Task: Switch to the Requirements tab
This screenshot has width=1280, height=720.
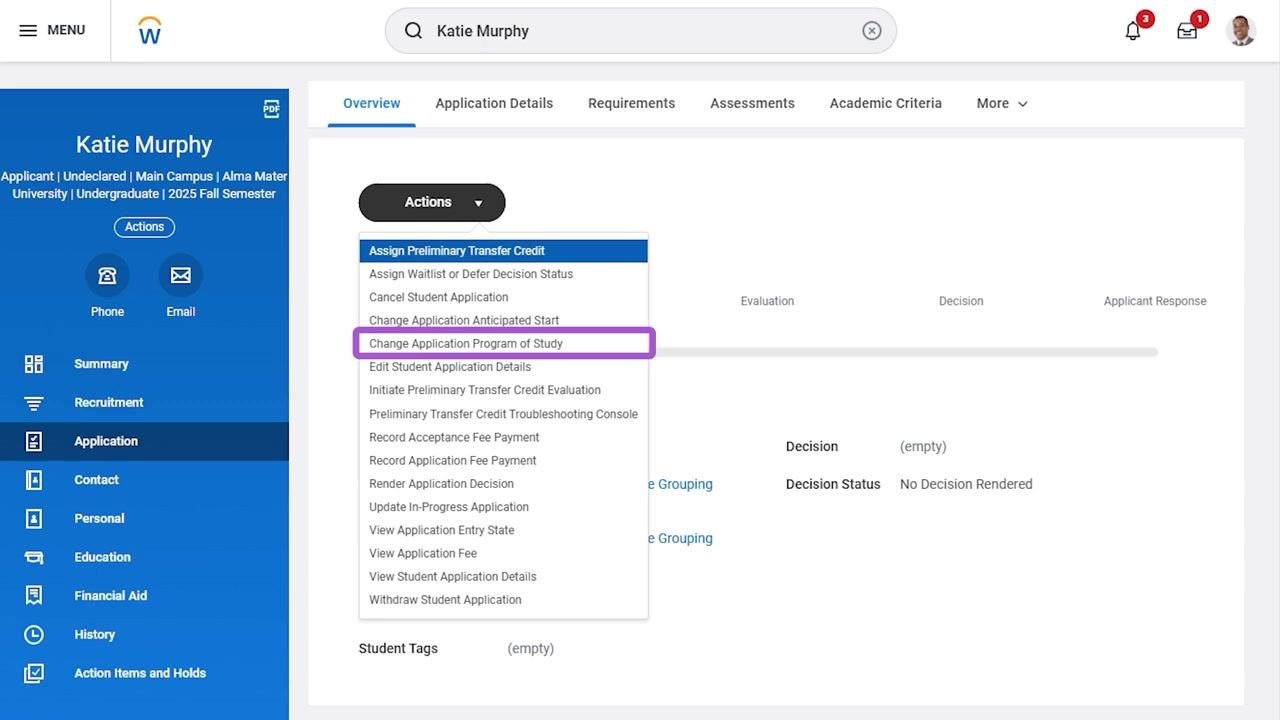Action: (631, 103)
